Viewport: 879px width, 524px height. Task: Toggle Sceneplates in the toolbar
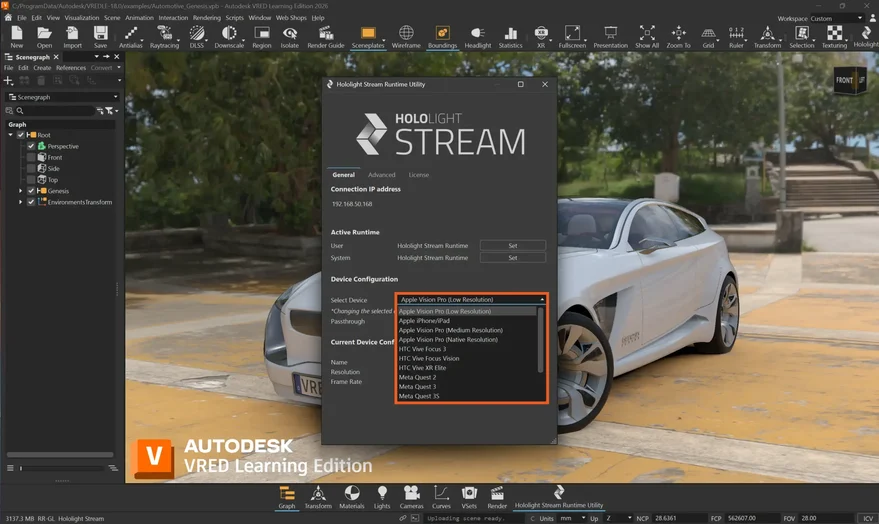(368, 37)
